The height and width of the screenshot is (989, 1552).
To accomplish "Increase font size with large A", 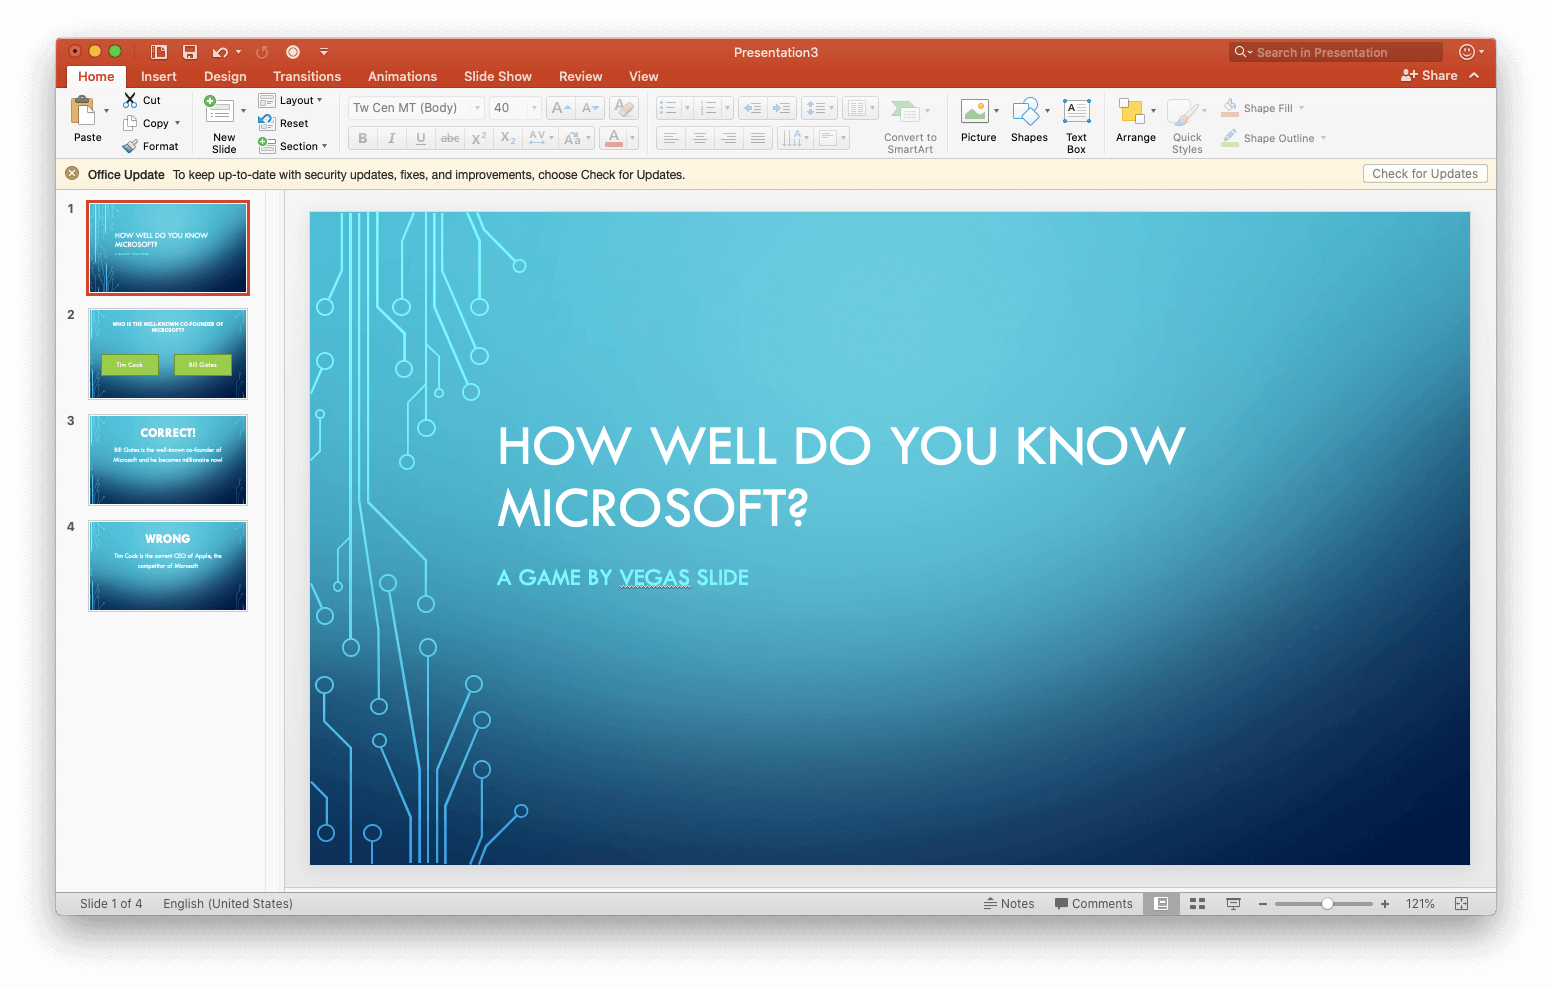I will click(561, 108).
